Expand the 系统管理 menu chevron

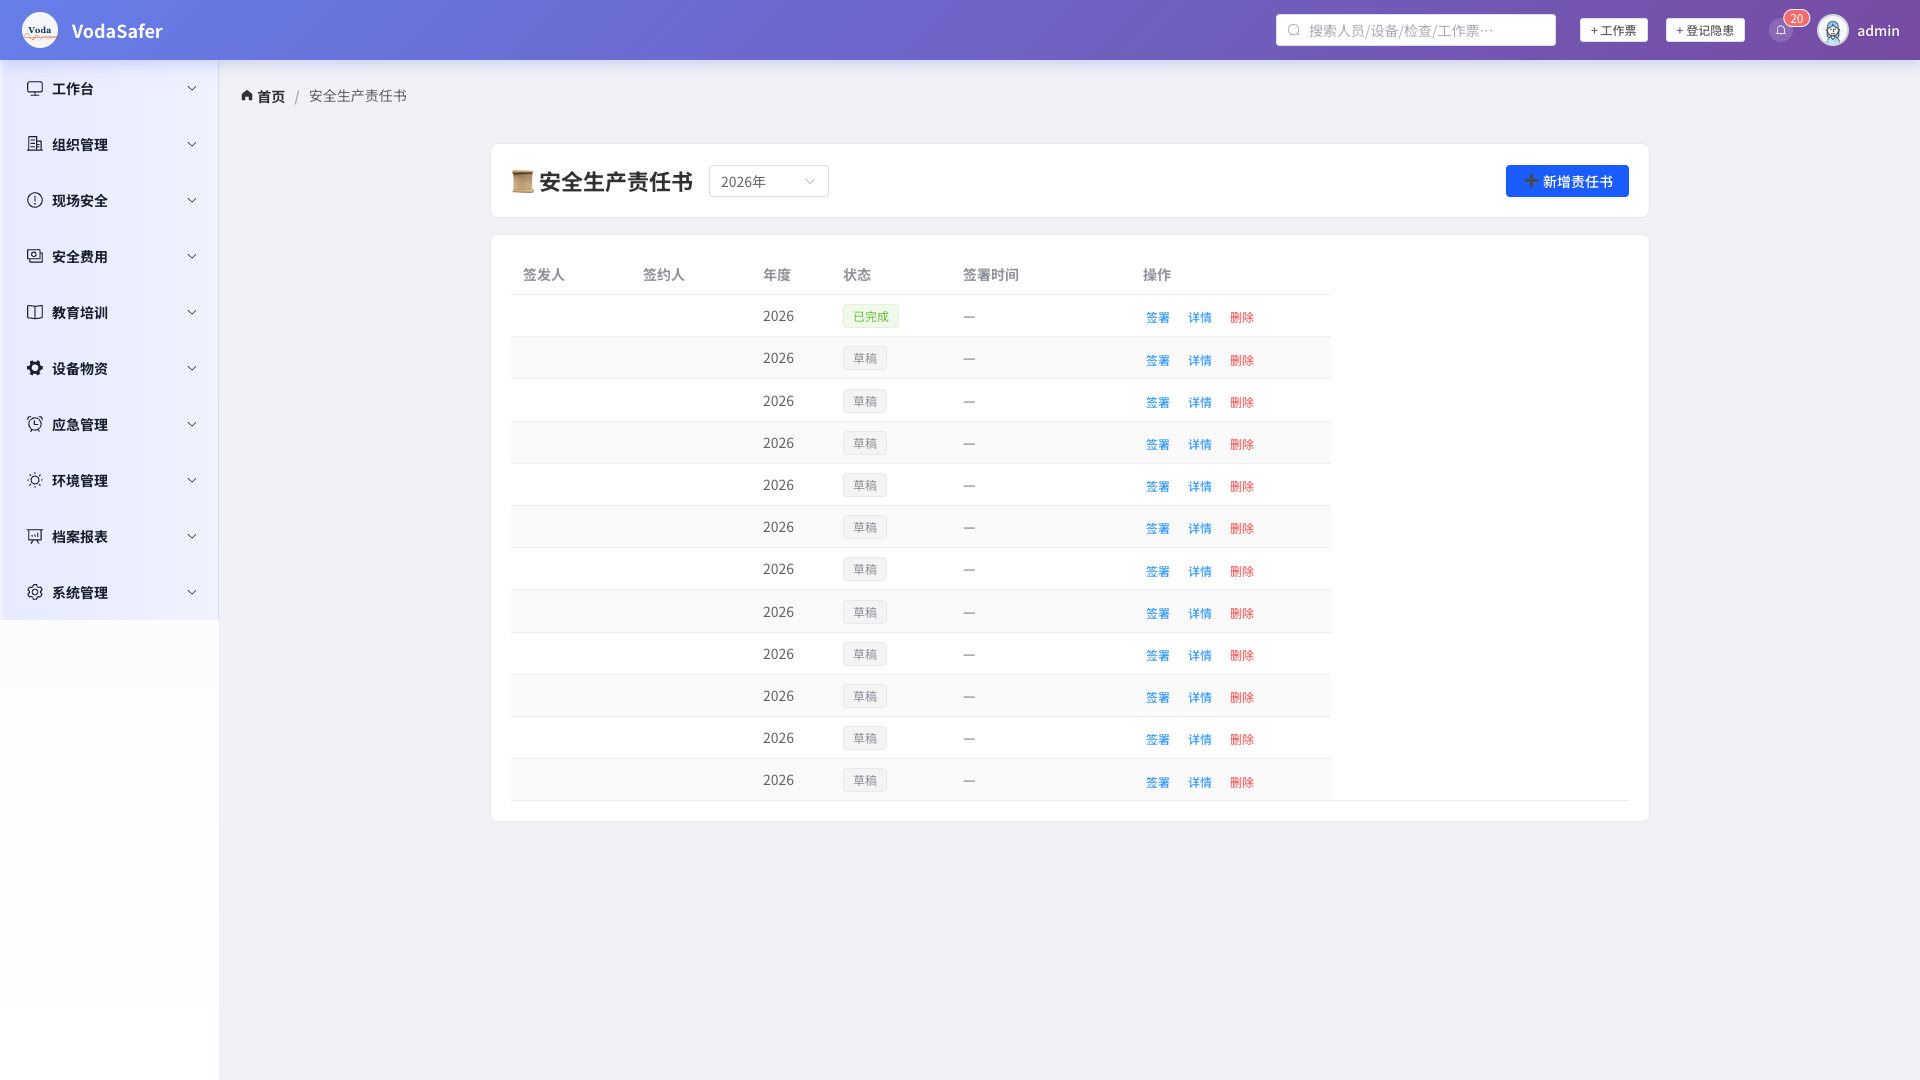pyautogui.click(x=192, y=592)
